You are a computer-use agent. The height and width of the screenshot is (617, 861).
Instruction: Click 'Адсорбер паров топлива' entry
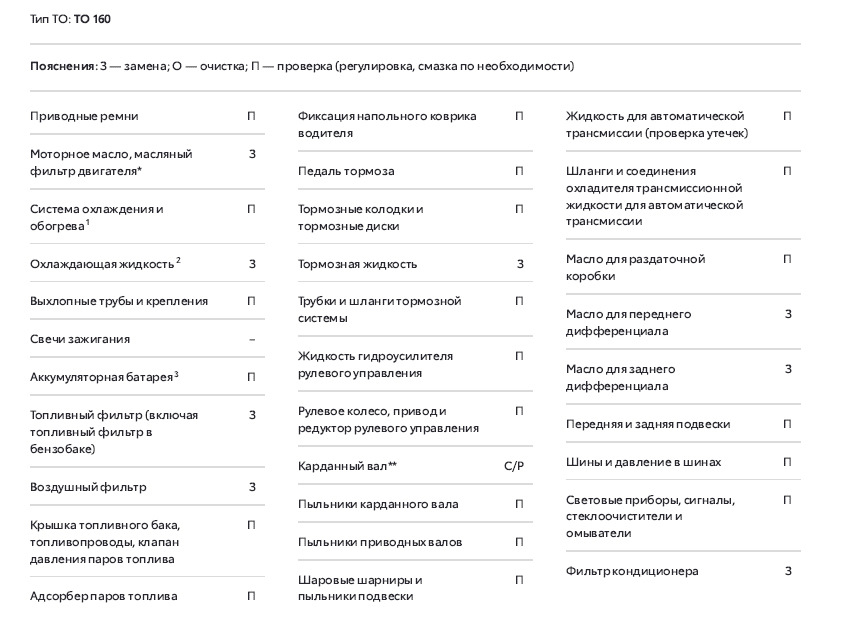pos(104,596)
